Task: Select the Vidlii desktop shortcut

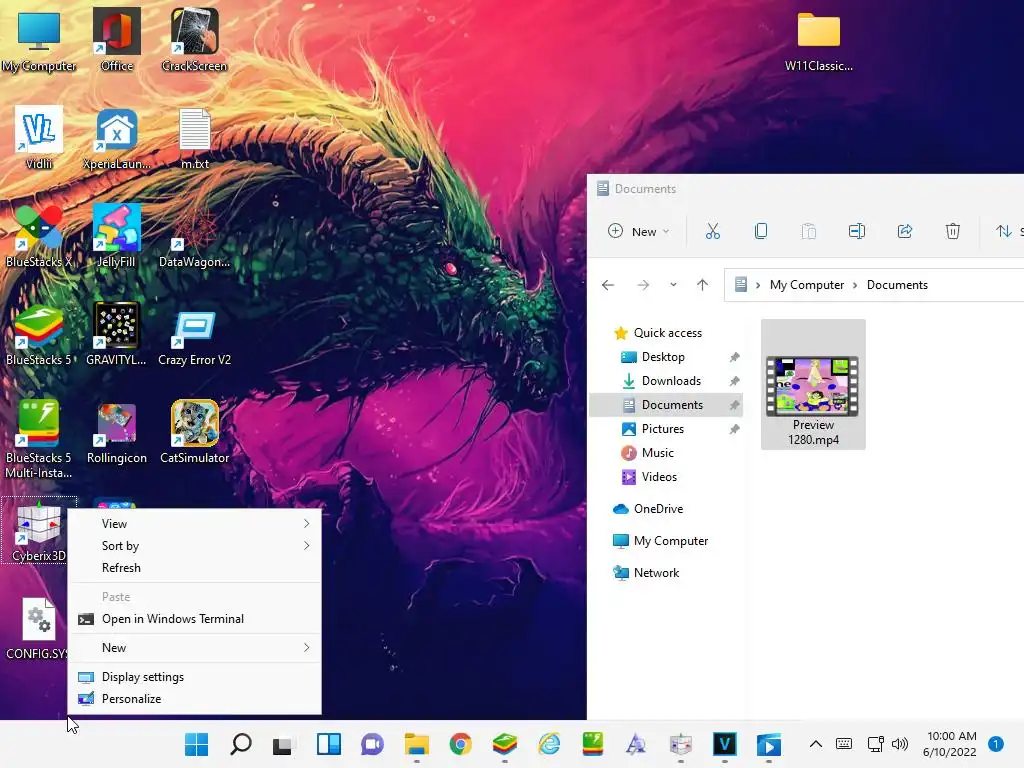Action: tap(39, 138)
